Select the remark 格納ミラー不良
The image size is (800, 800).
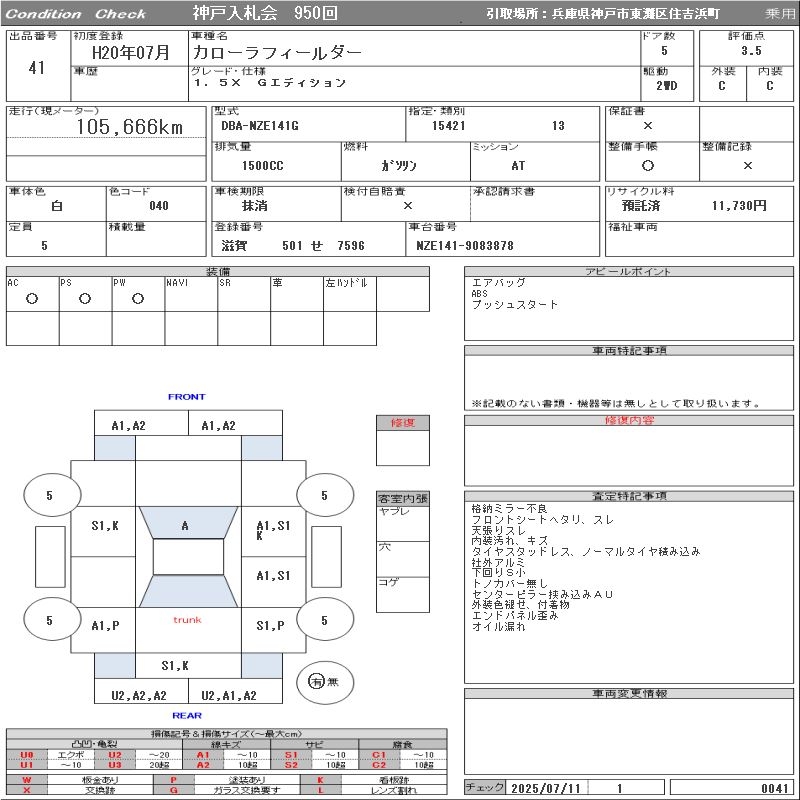click(x=509, y=509)
